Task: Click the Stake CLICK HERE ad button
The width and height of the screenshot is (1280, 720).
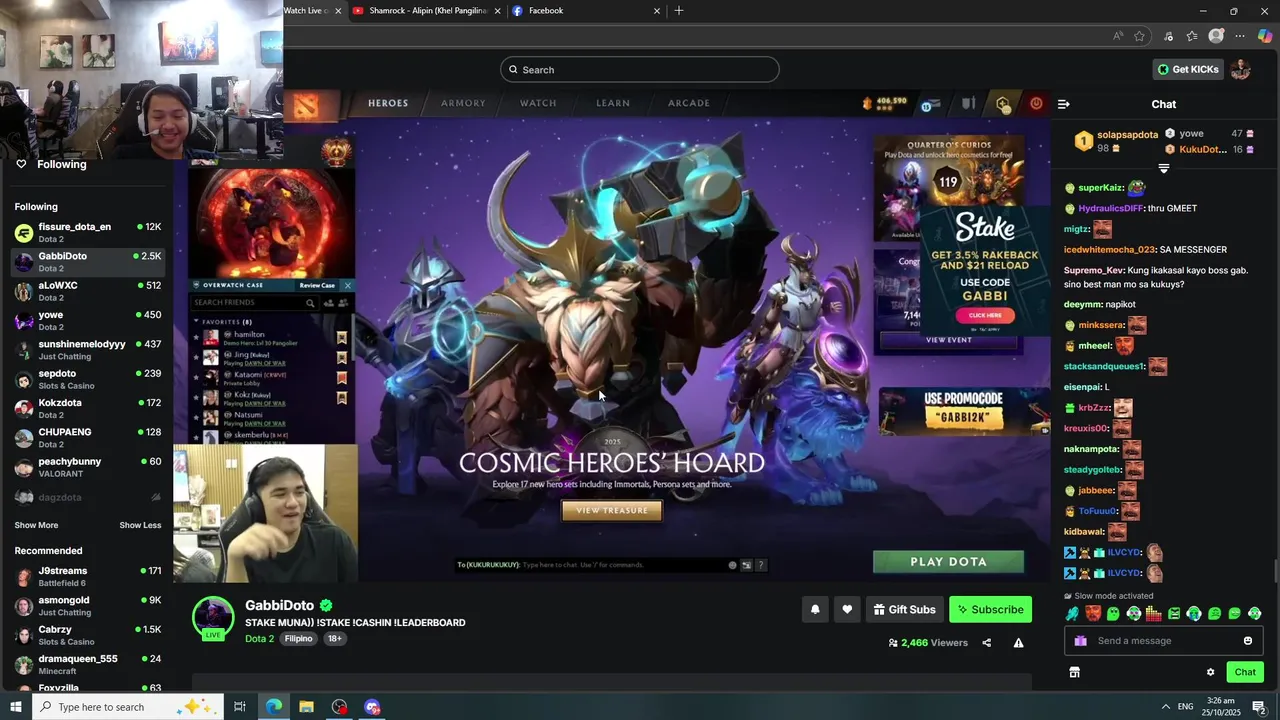Action: coord(985,315)
